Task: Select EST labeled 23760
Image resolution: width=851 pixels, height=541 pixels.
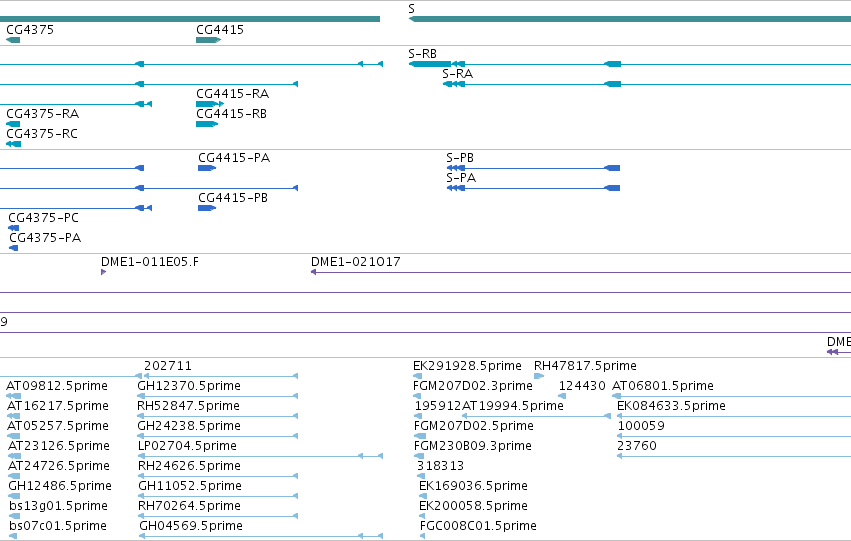Action: pos(637,446)
